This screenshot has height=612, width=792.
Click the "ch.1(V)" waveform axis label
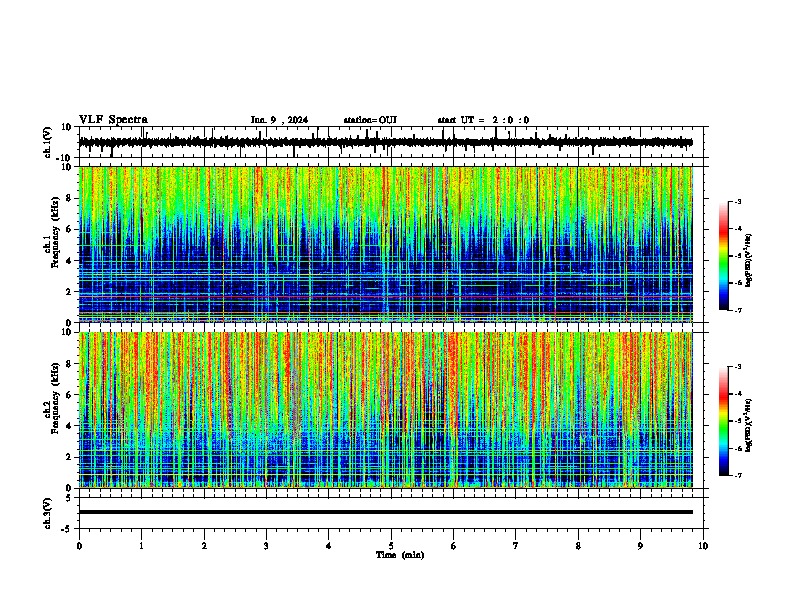click(48, 142)
